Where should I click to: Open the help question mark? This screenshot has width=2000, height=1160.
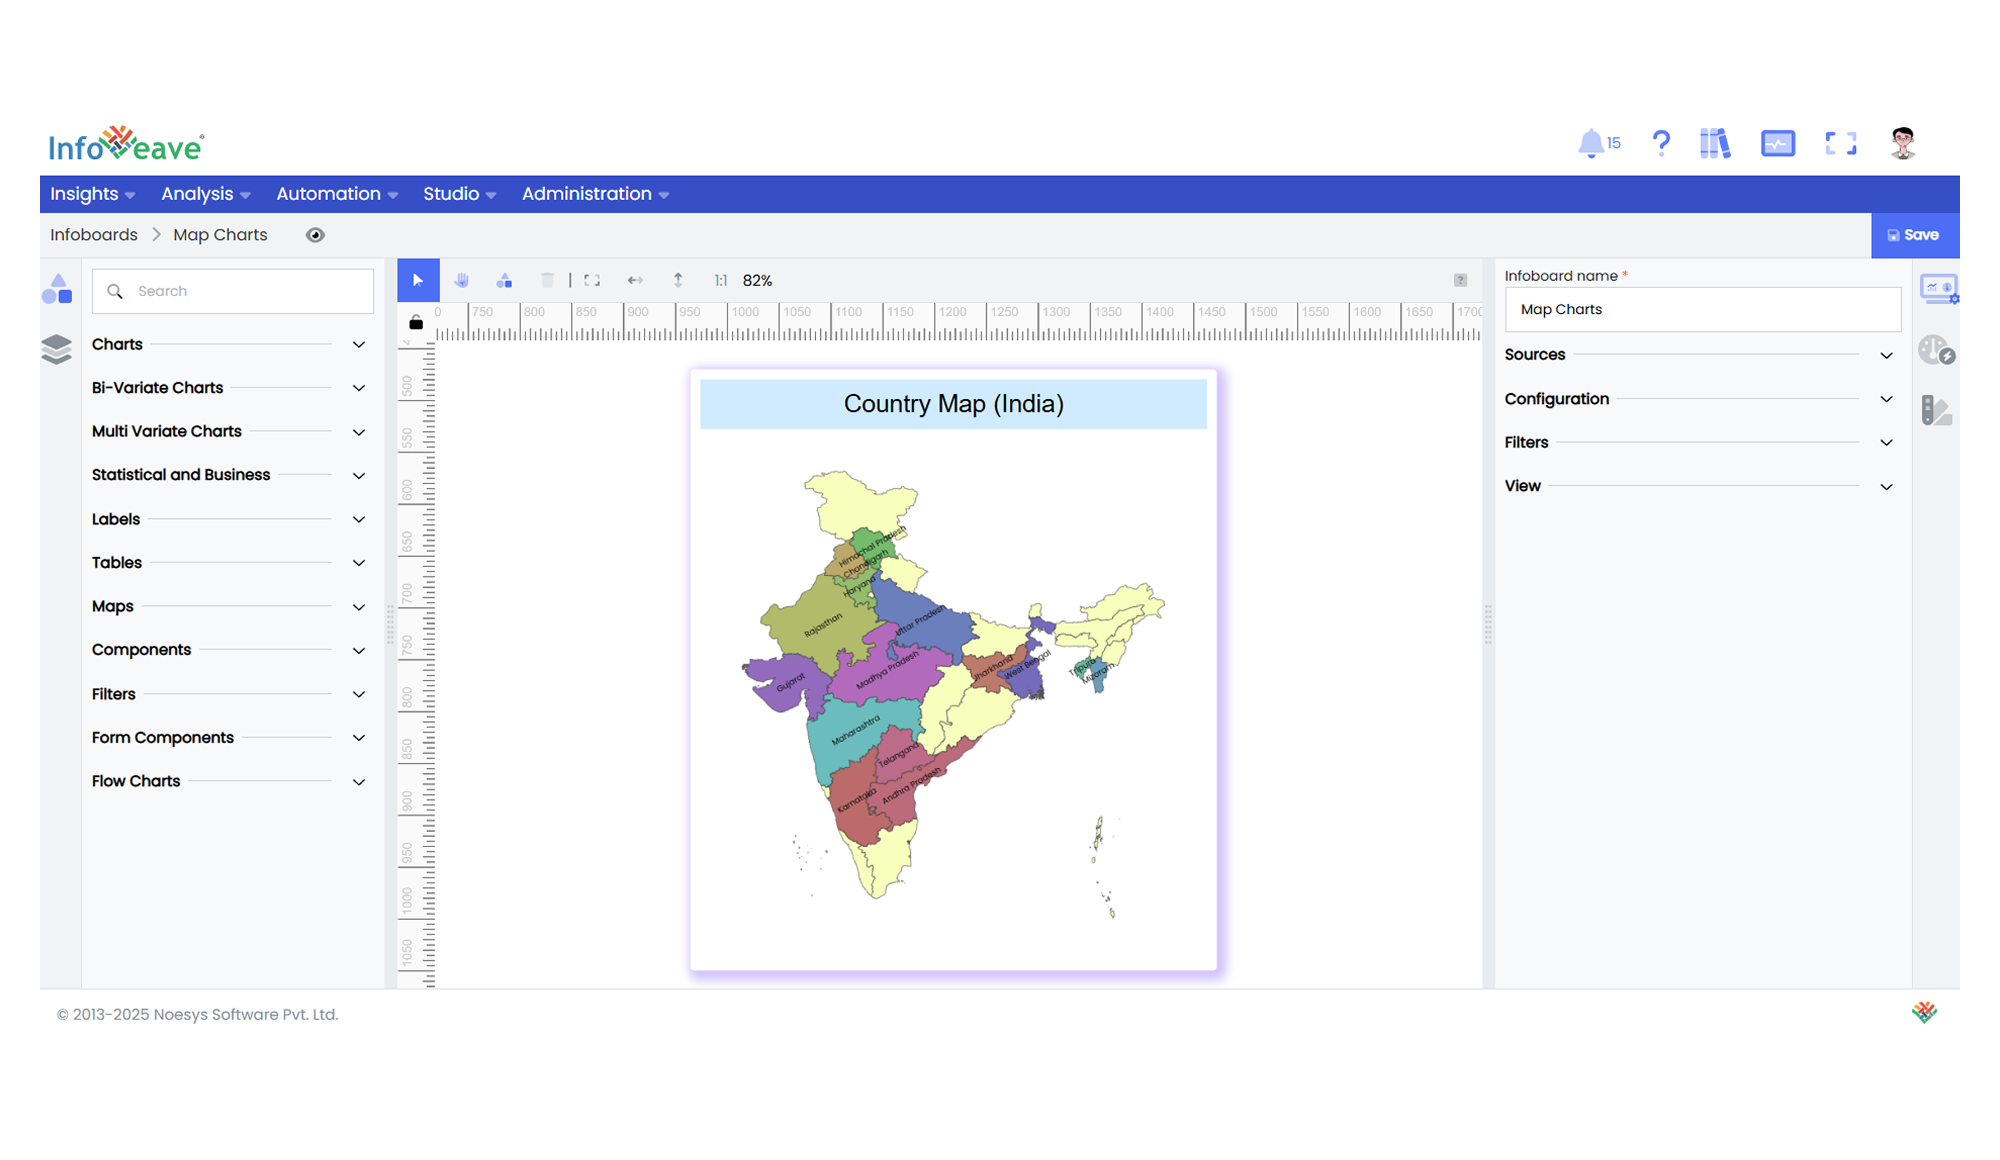(1661, 143)
